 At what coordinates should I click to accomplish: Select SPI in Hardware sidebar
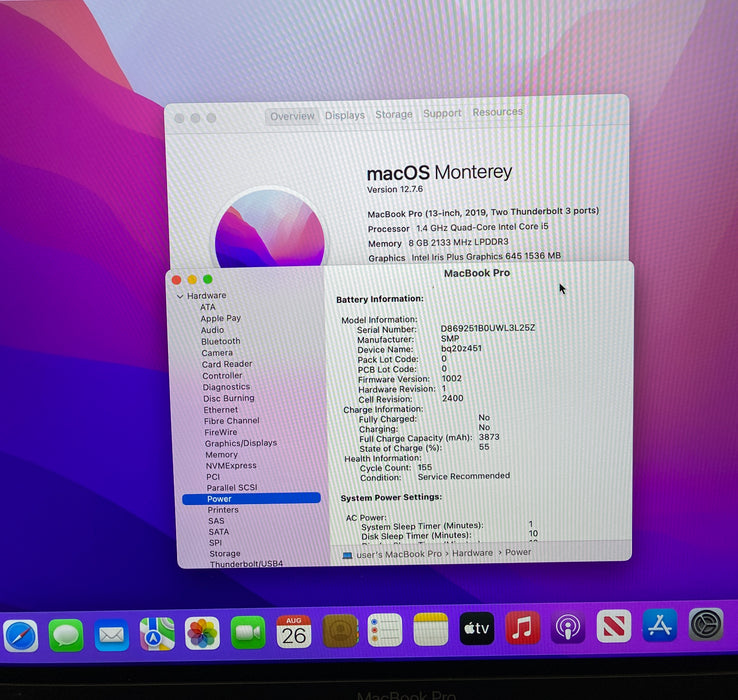[x=215, y=543]
